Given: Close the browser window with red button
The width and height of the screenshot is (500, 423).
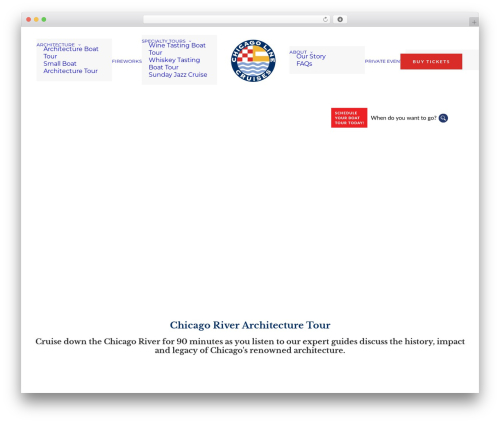Looking at the screenshot, I should pyautogui.click(x=29, y=20).
